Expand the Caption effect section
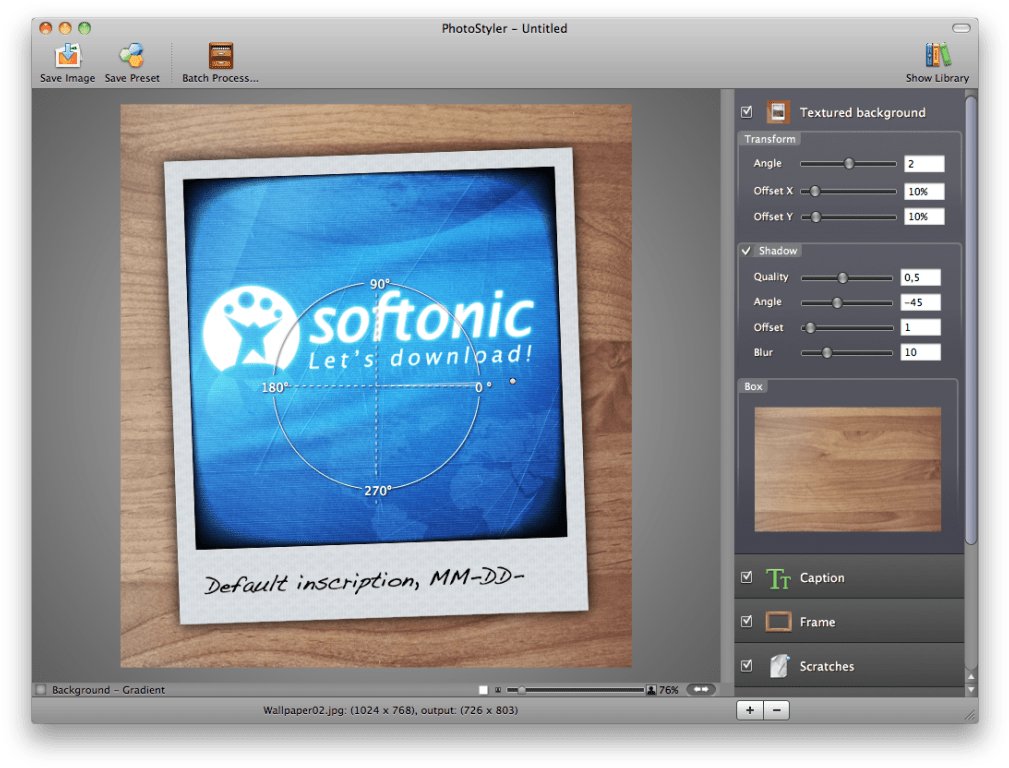This screenshot has height=768, width=1009. tap(849, 577)
